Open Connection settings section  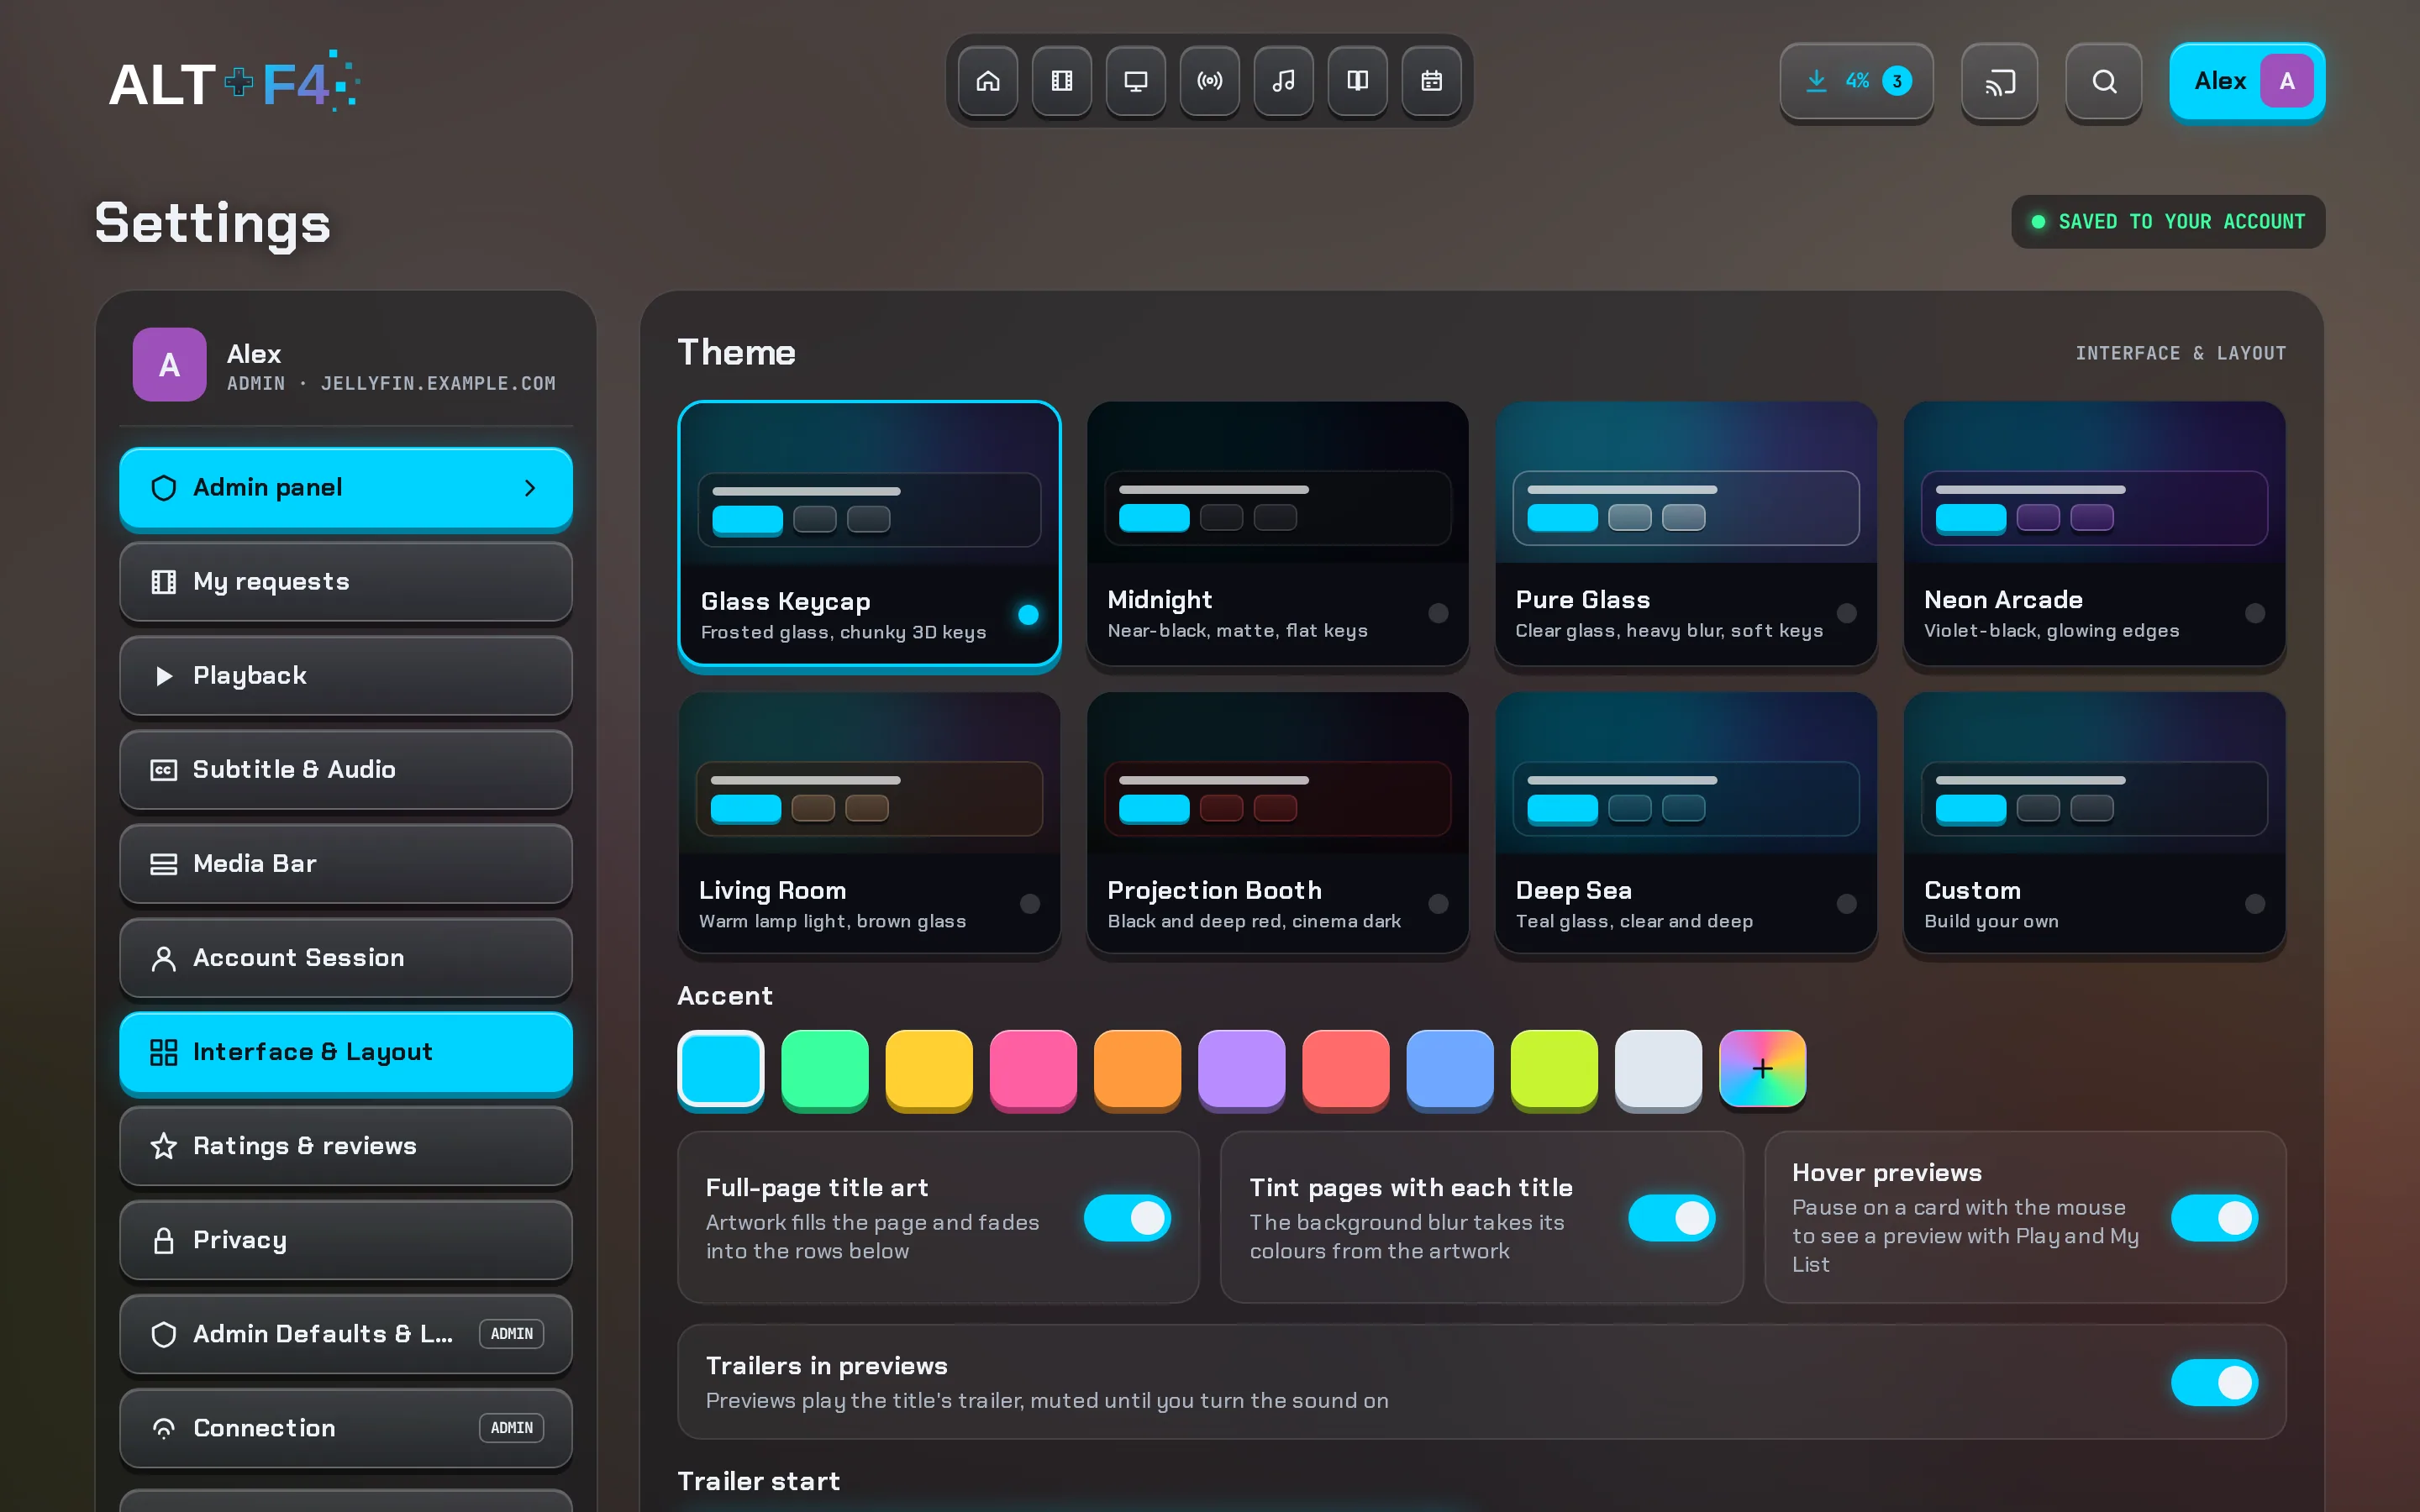point(345,1427)
